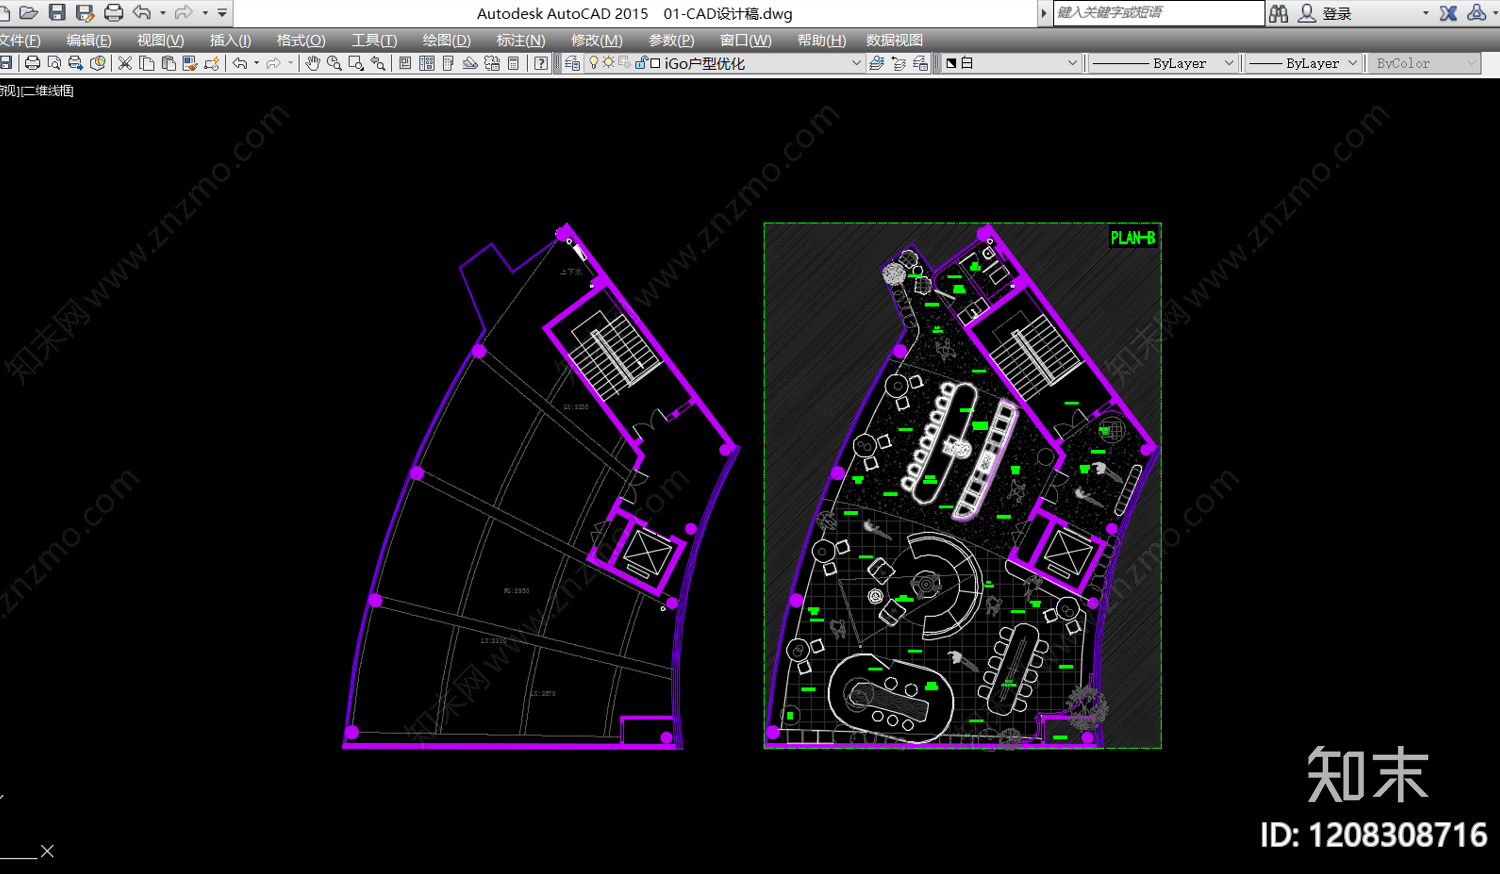Select the Plot Preview icon
The height and width of the screenshot is (874, 1500).
pos(54,63)
